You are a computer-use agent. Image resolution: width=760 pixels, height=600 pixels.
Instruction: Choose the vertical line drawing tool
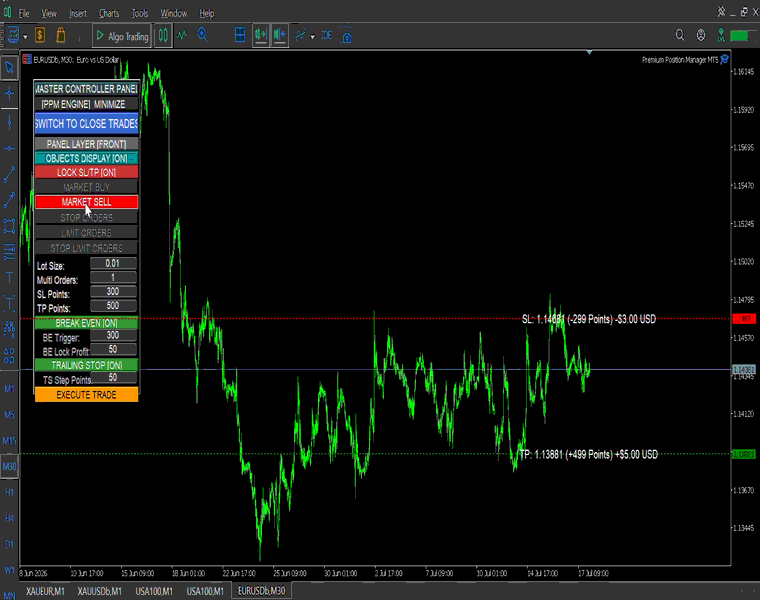[9, 122]
